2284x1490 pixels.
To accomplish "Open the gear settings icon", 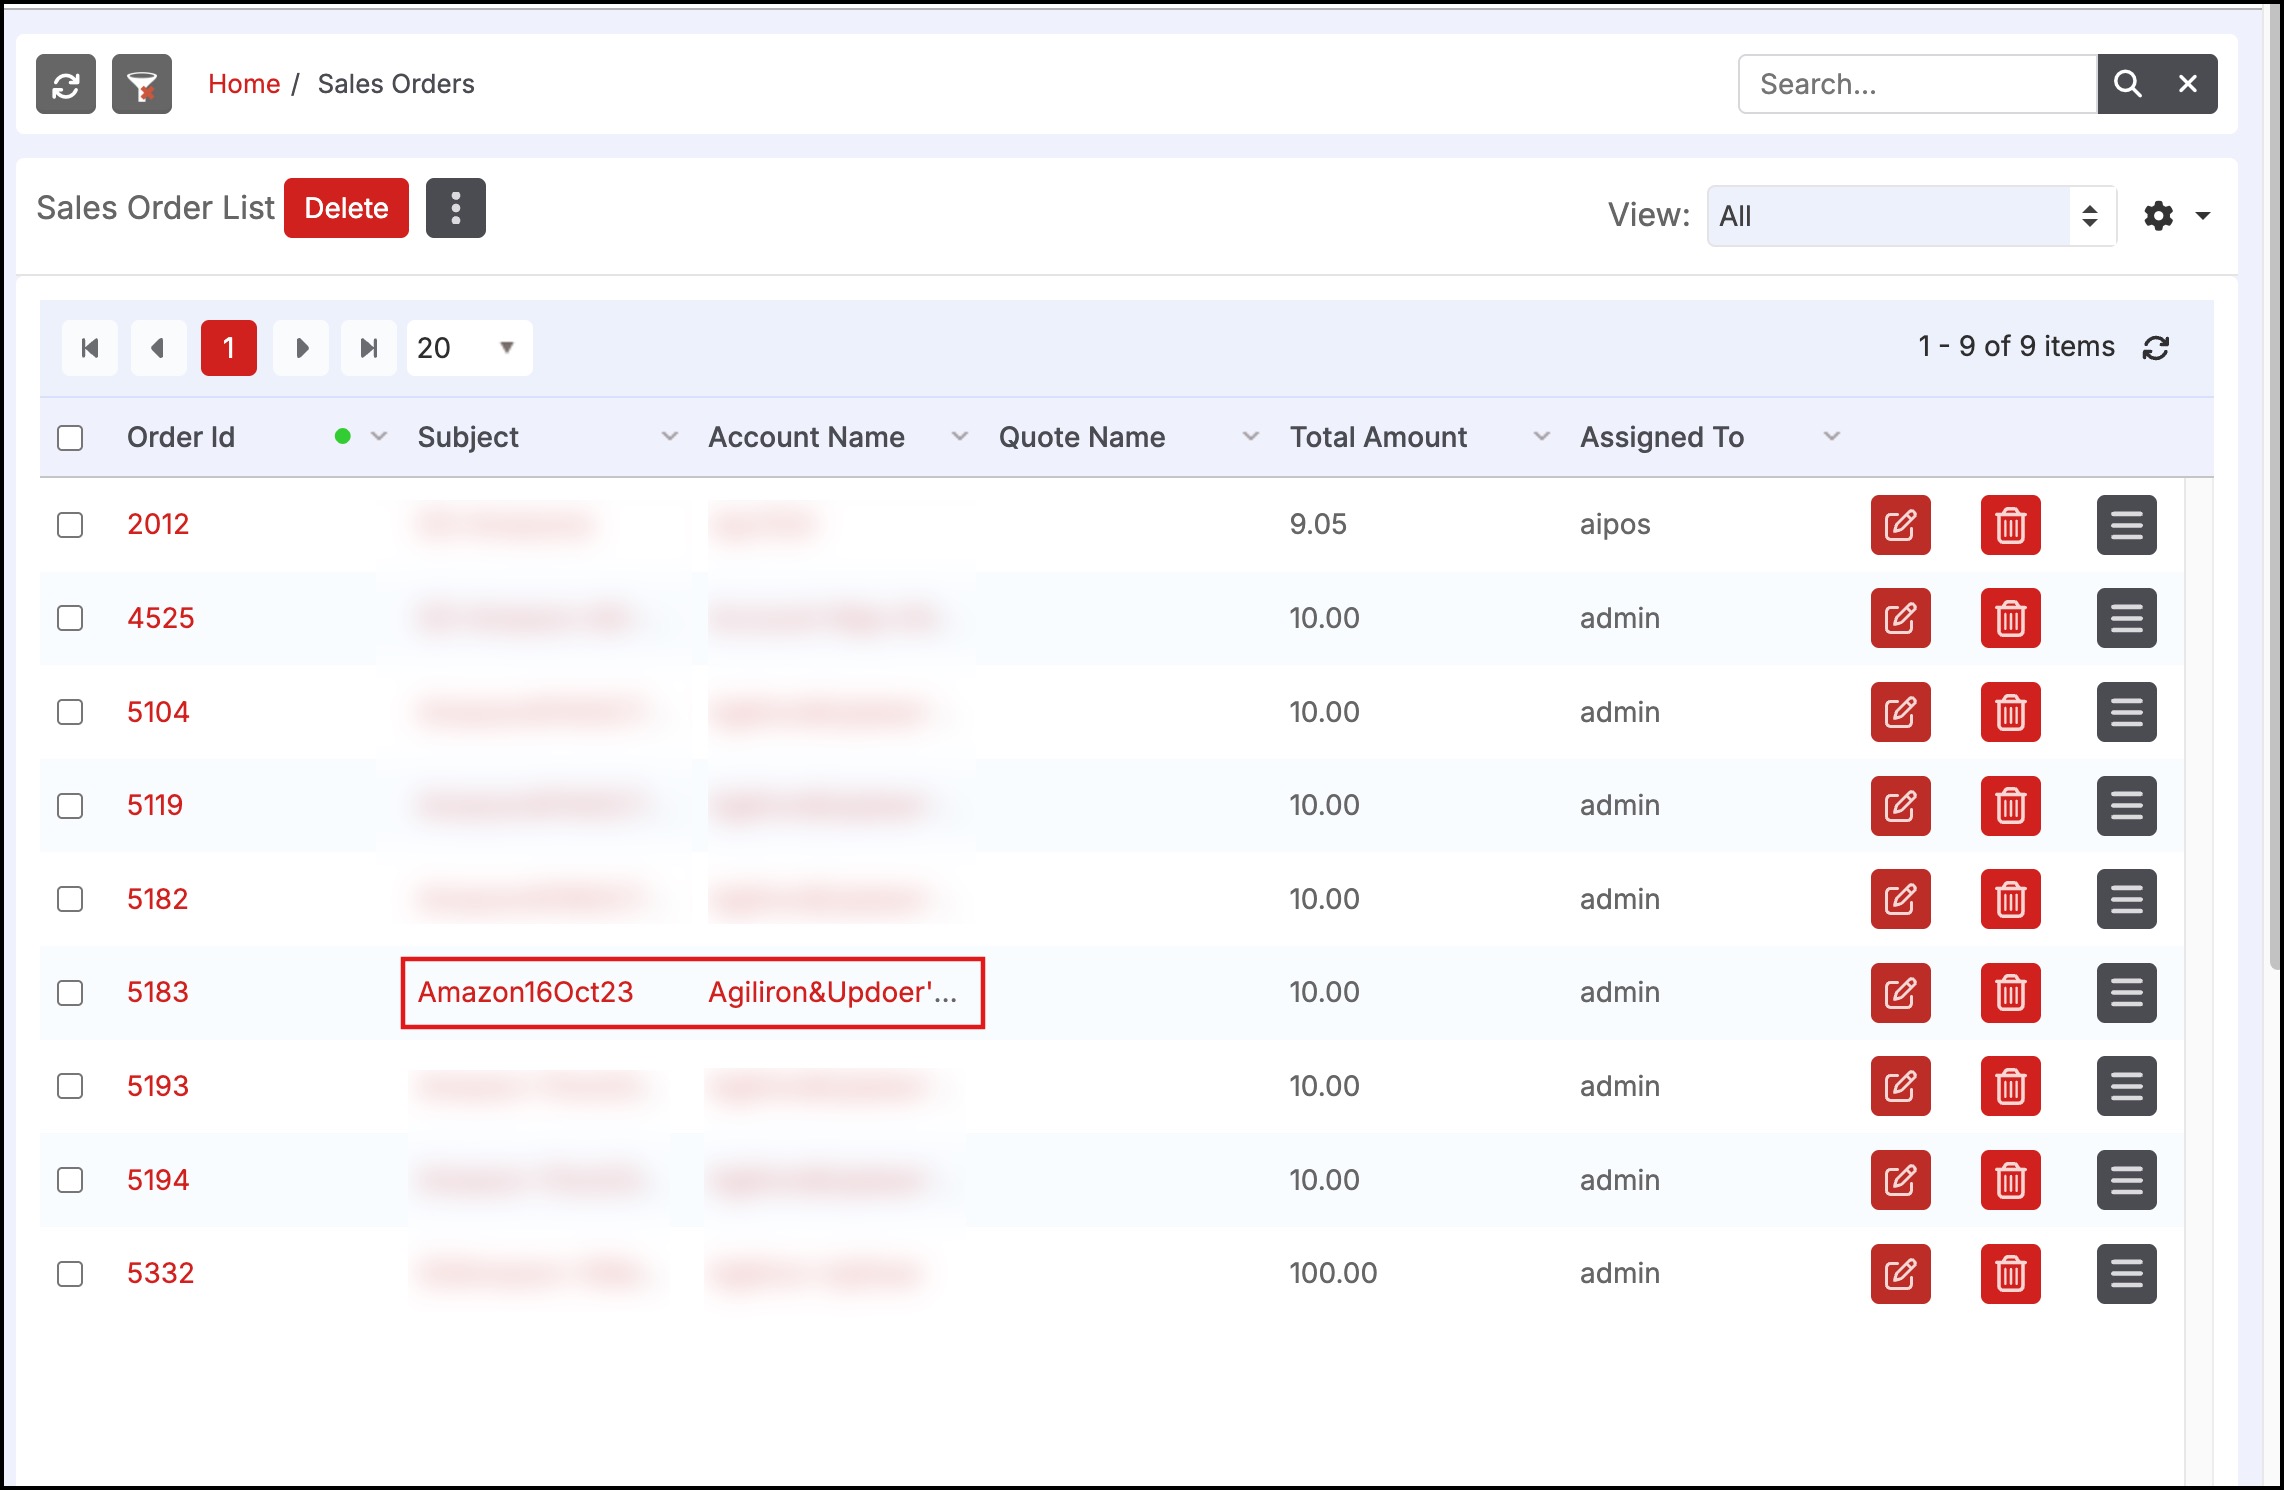I will click(2159, 216).
